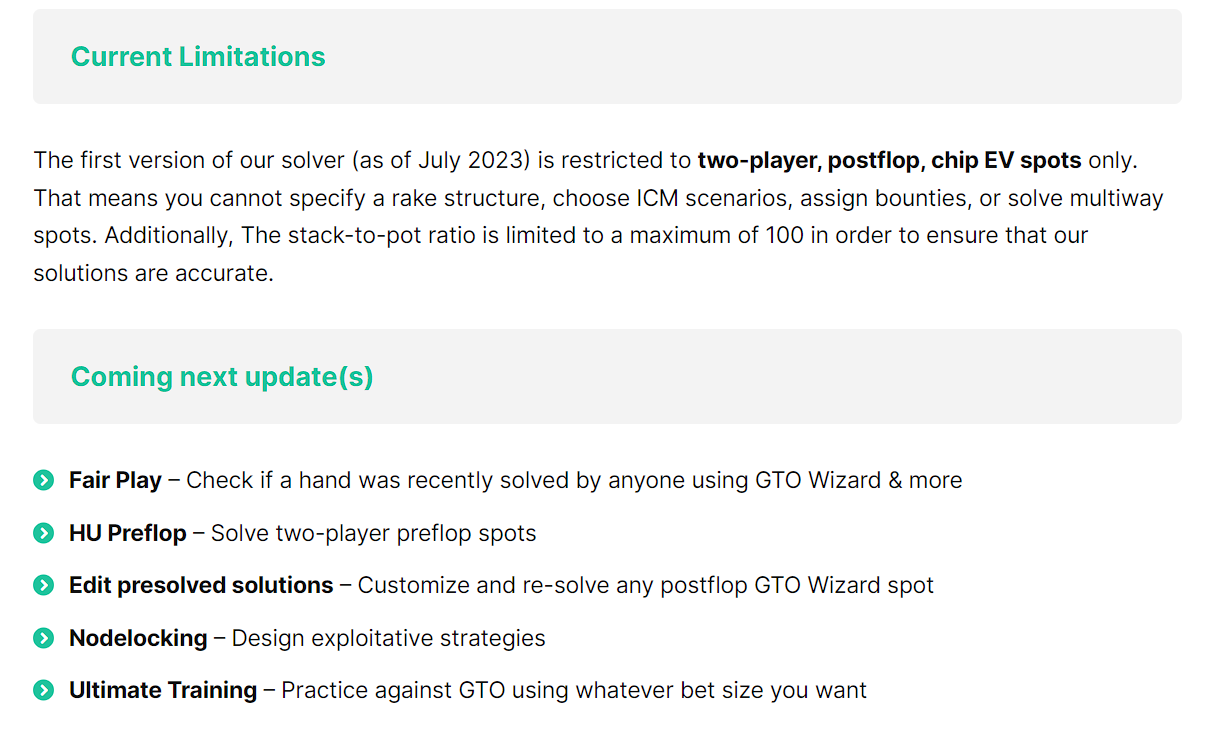The height and width of the screenshot is (733, 1209).
Task: Click the arrow icon beside HU Preflop
Action: [x=43, y=534]
